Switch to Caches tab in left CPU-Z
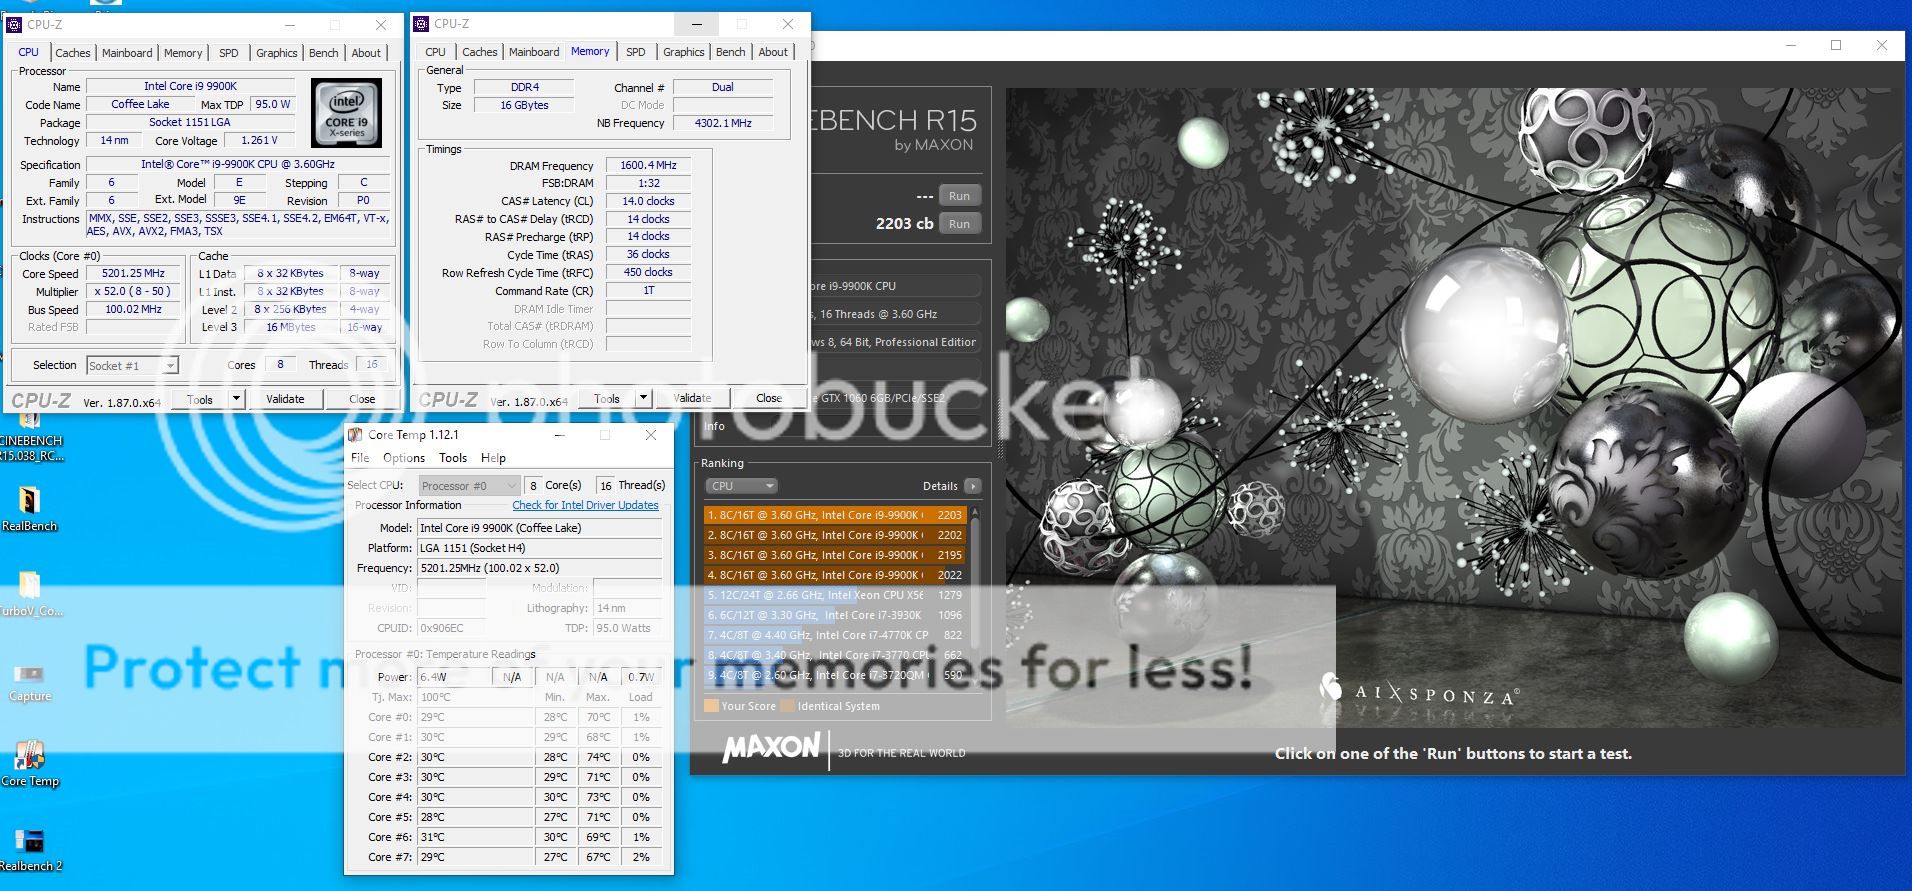This screenshot has height=891, width=1912. pyautogui.click(x=73, y=53)
